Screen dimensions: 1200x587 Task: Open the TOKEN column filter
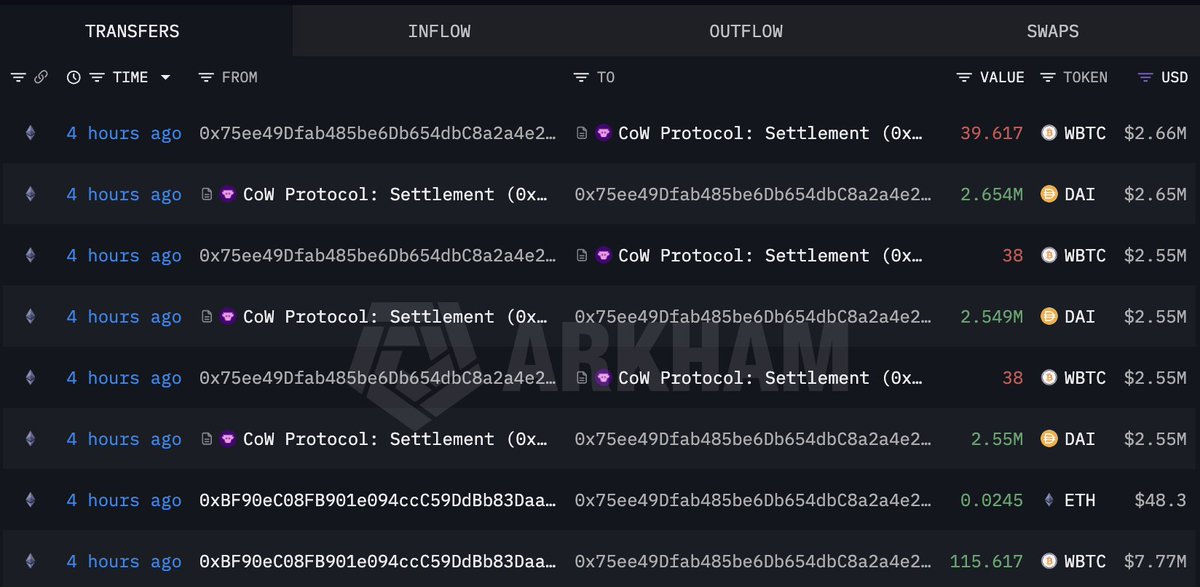pos(1048,77)
